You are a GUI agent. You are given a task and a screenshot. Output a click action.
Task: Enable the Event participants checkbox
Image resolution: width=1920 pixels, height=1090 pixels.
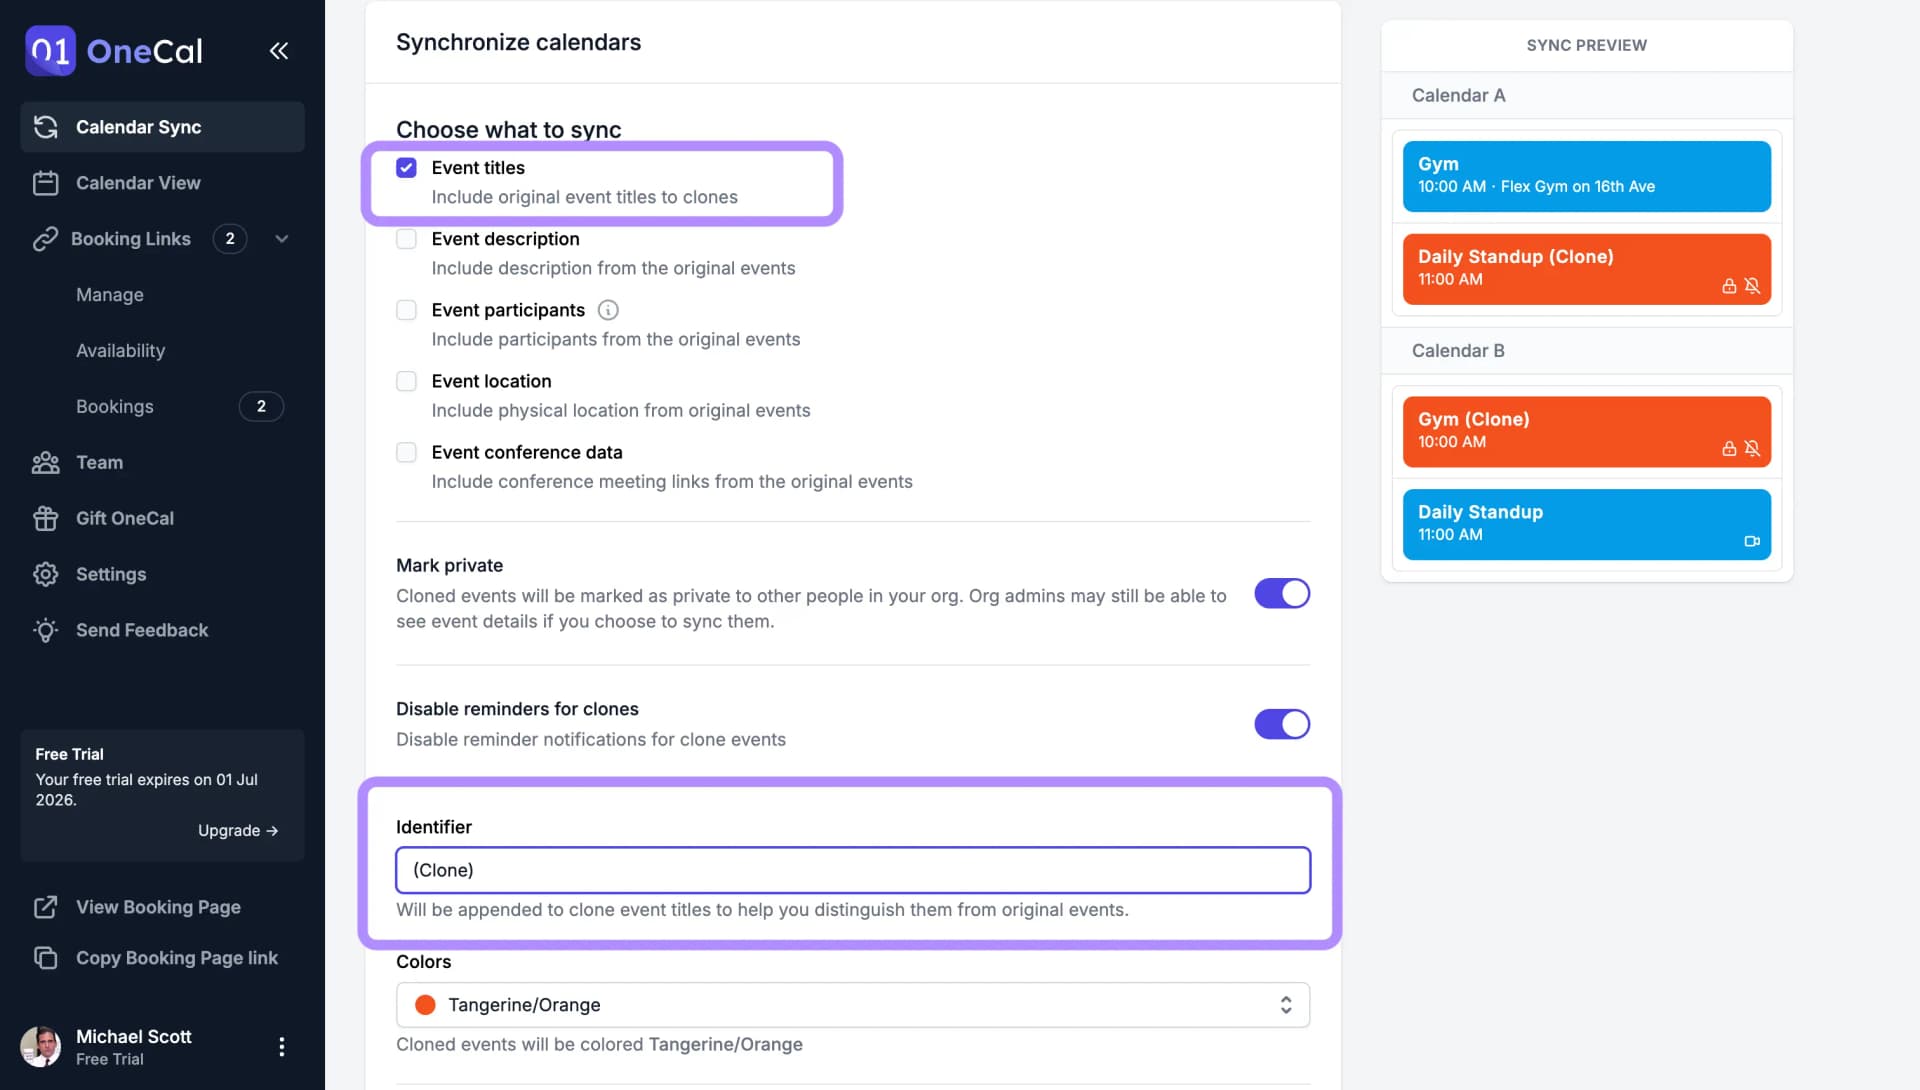[x=406, y=312]
